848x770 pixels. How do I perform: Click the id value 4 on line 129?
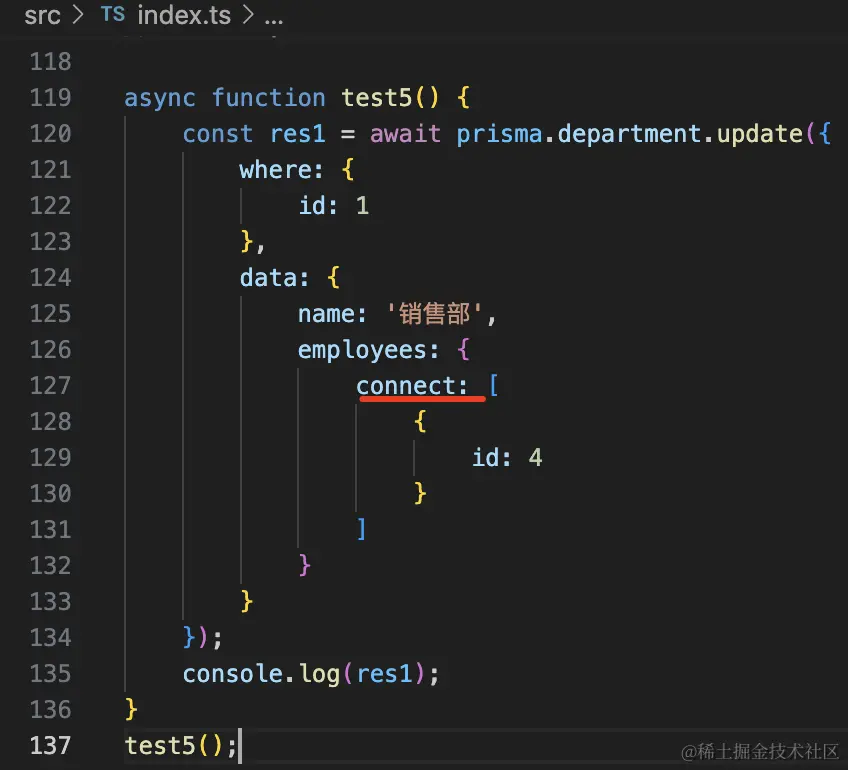click(x=535, y=458)
